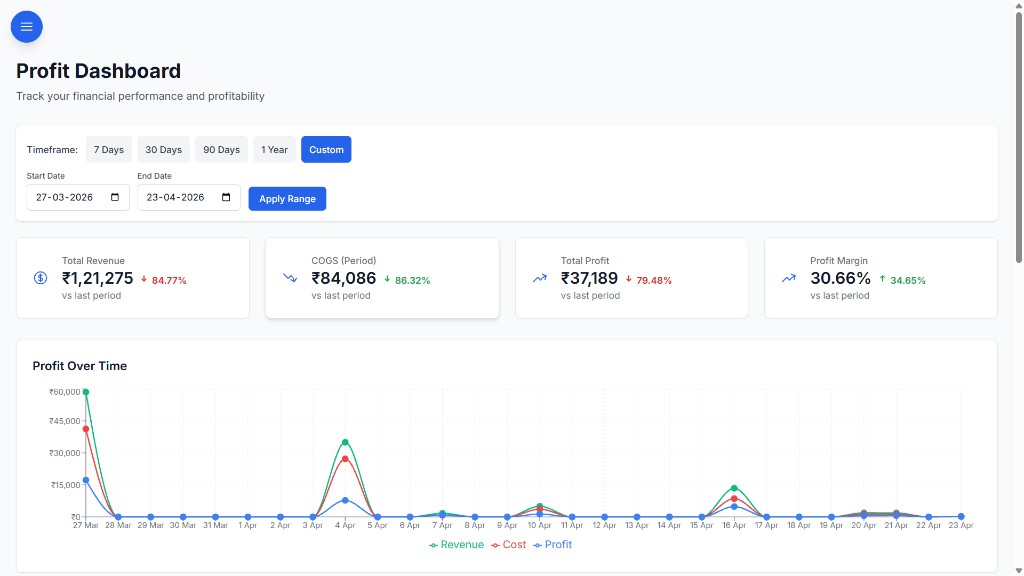
Task: Click the page vertical scrollbar thumb
Action: (x=1018, y=137)
